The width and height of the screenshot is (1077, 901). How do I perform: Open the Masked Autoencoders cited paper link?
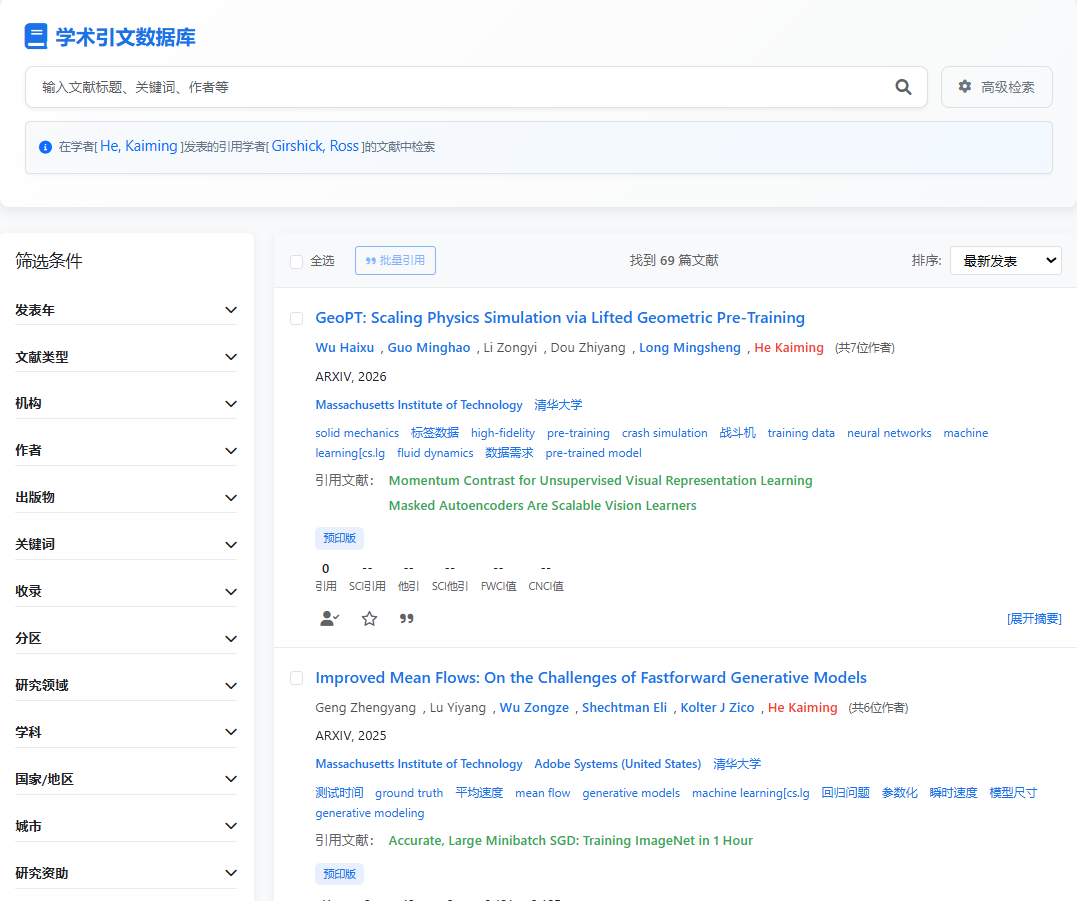click(x=542, y=506)
